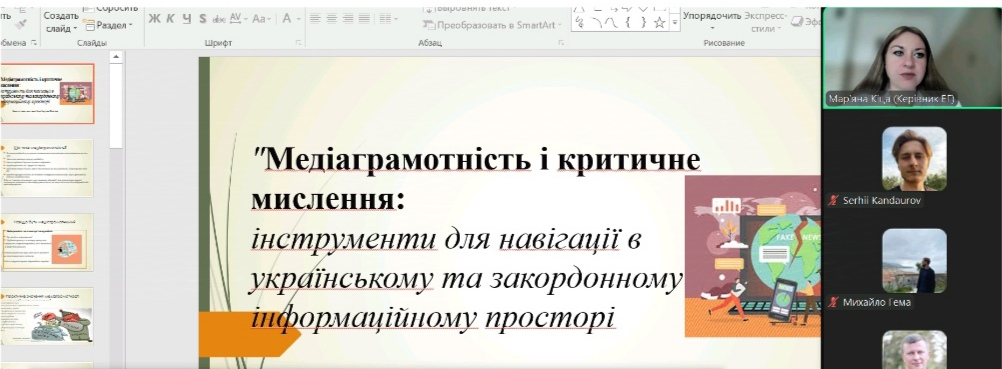The height and width of the screenshot is (369, 1002).
Task: Select the arc shape
Action: point(596,22)
